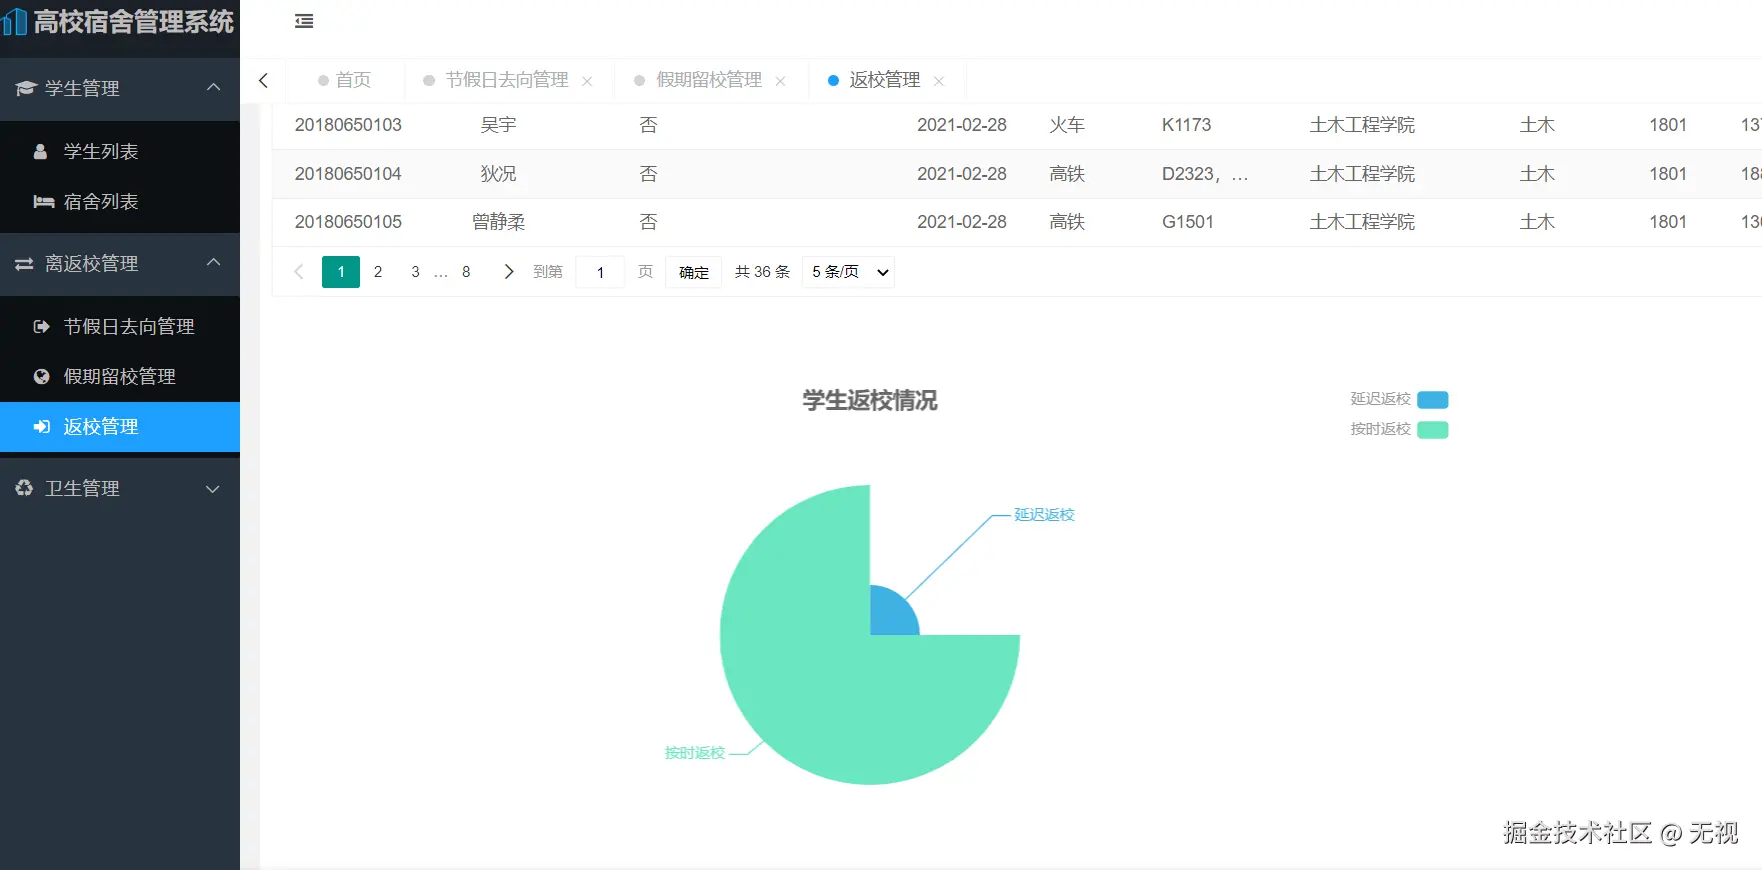Click the sign-in icon beside 返校管理
Screen dimensions: 1762x870
(x=41, y=426)
